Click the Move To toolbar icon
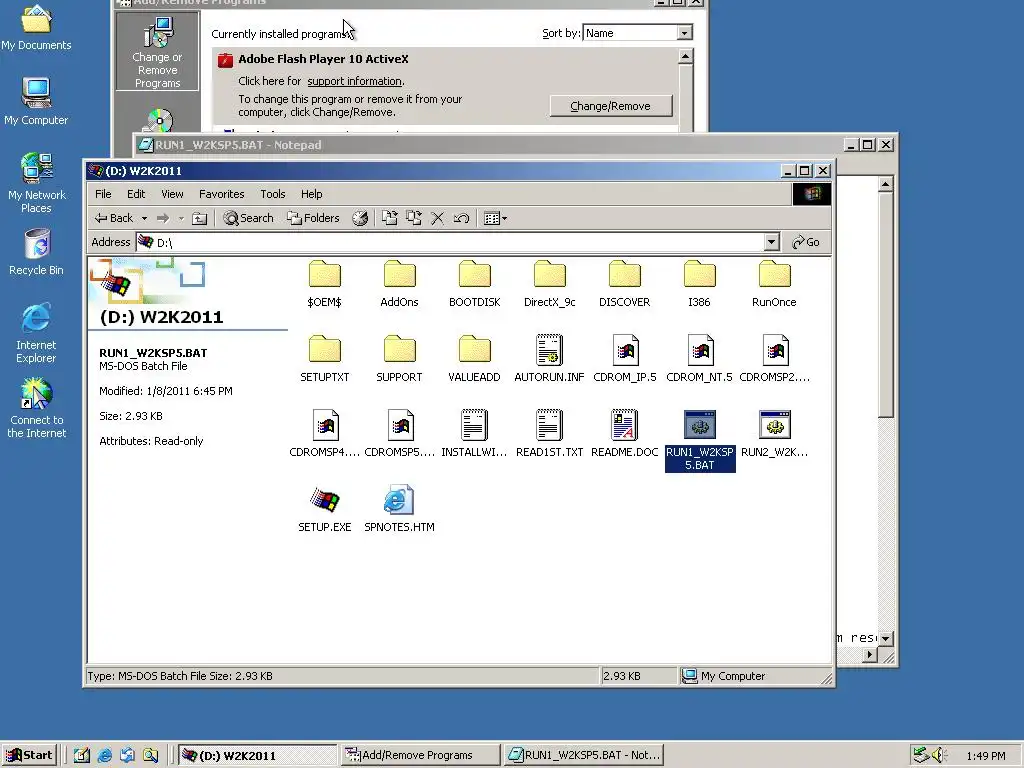This screenshot has width=1024, height=768. tap(390, 219)
